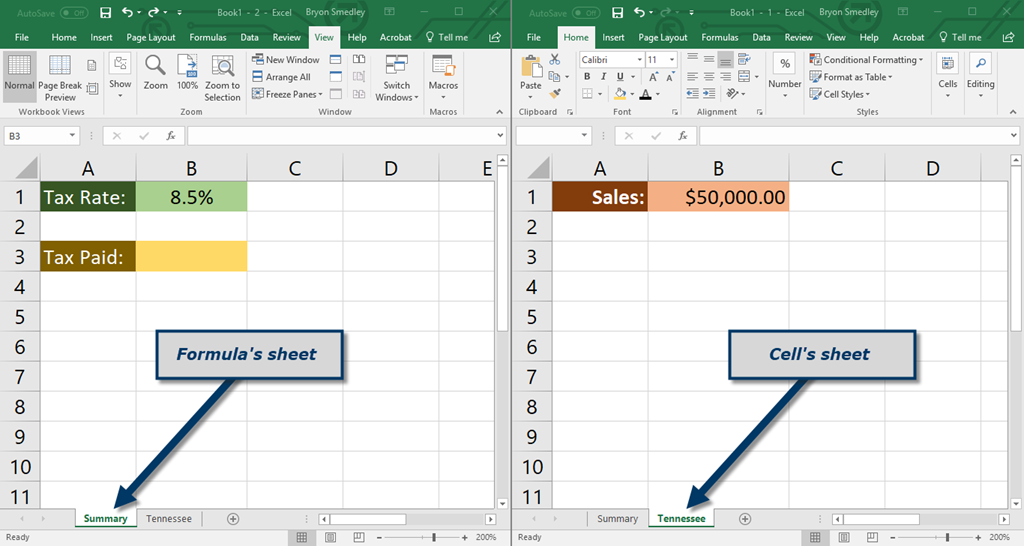Select the Format Painter brush icon

coord(555,94)
